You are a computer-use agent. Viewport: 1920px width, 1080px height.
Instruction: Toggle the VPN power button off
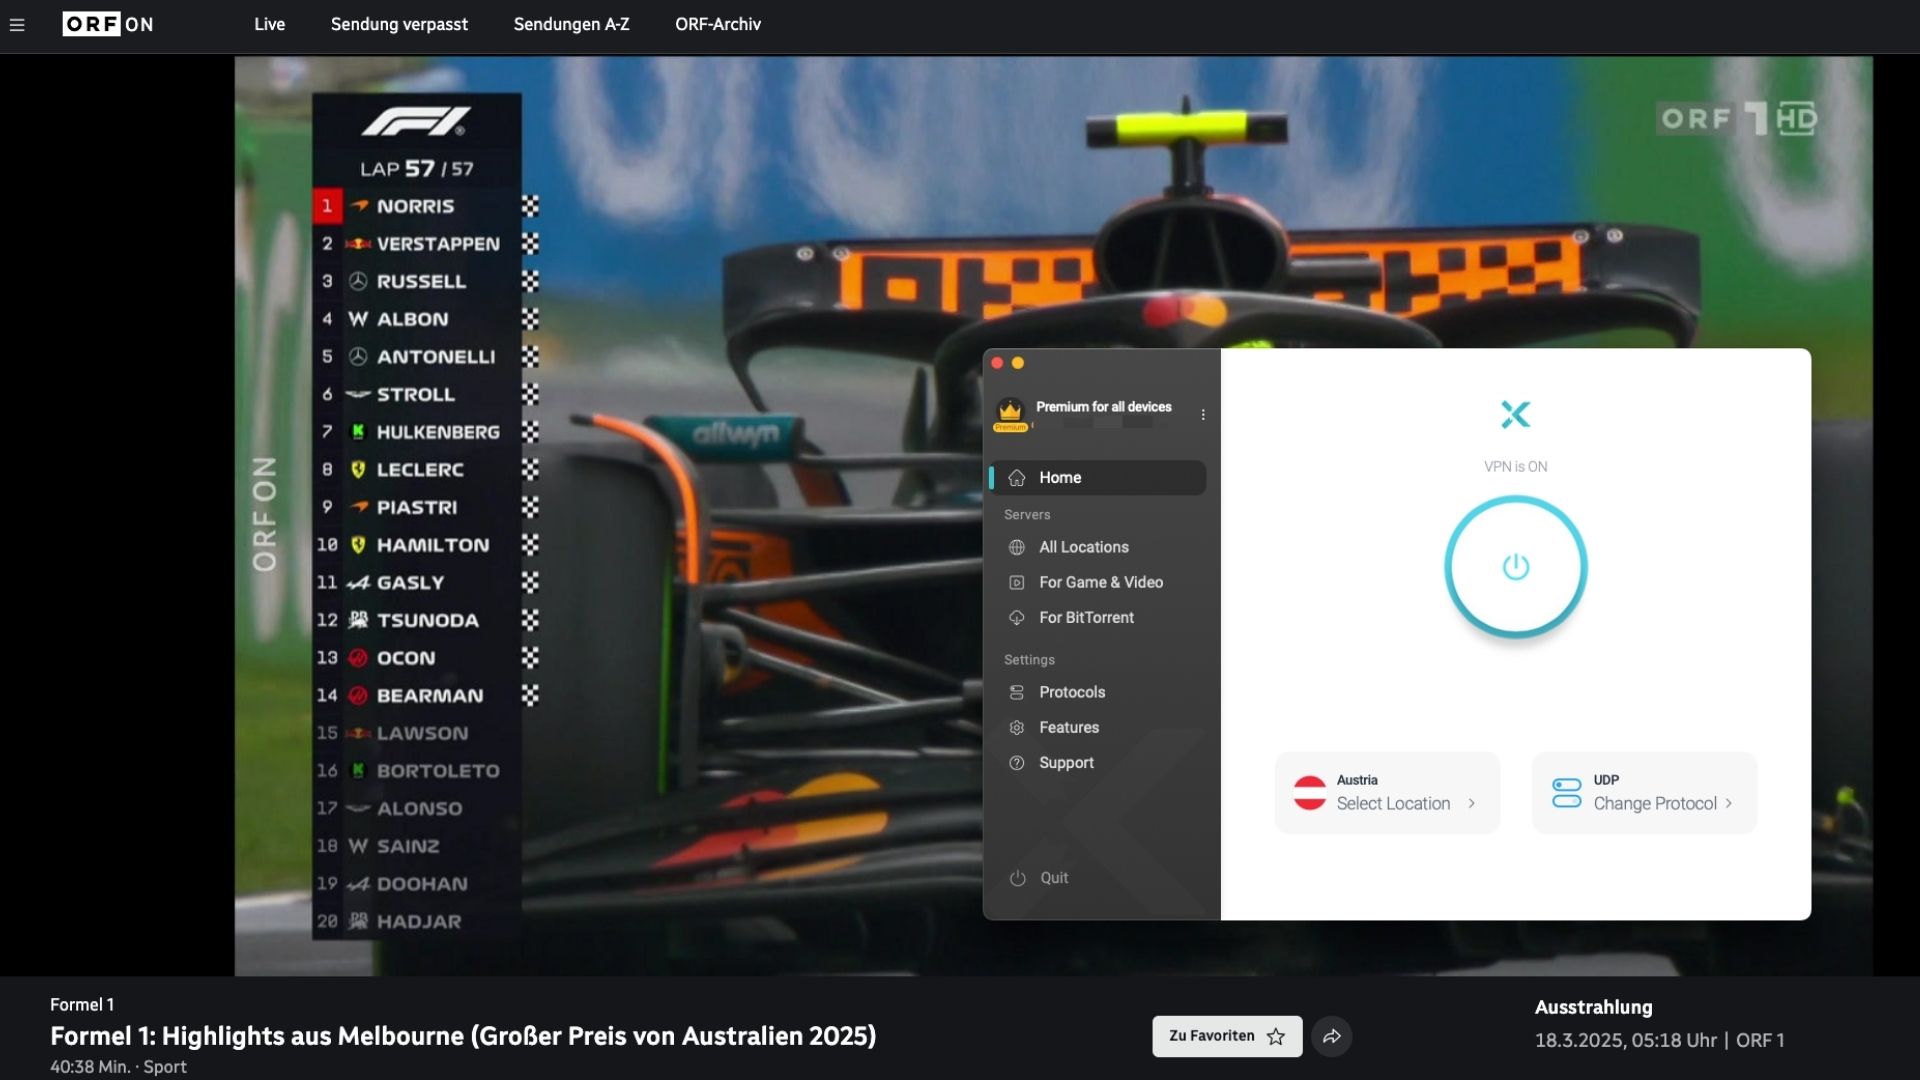(1515, 566)
